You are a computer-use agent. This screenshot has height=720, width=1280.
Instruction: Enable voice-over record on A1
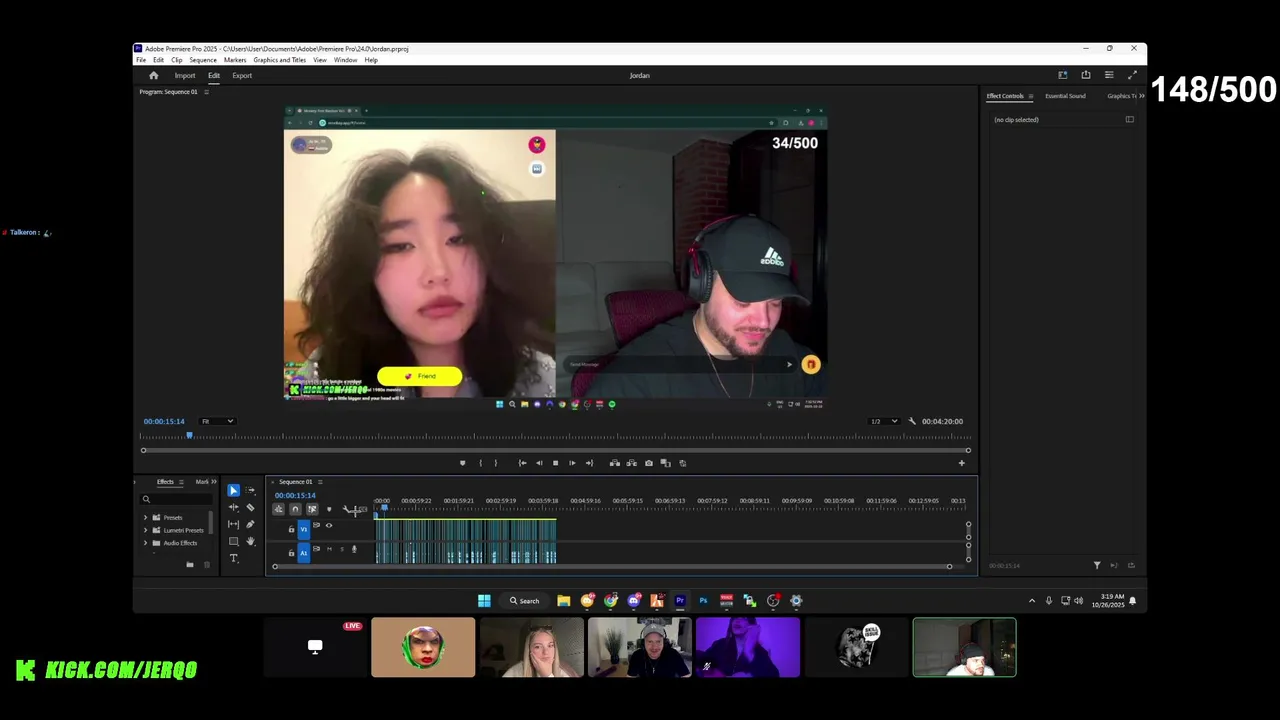click(x=354, y=549)
